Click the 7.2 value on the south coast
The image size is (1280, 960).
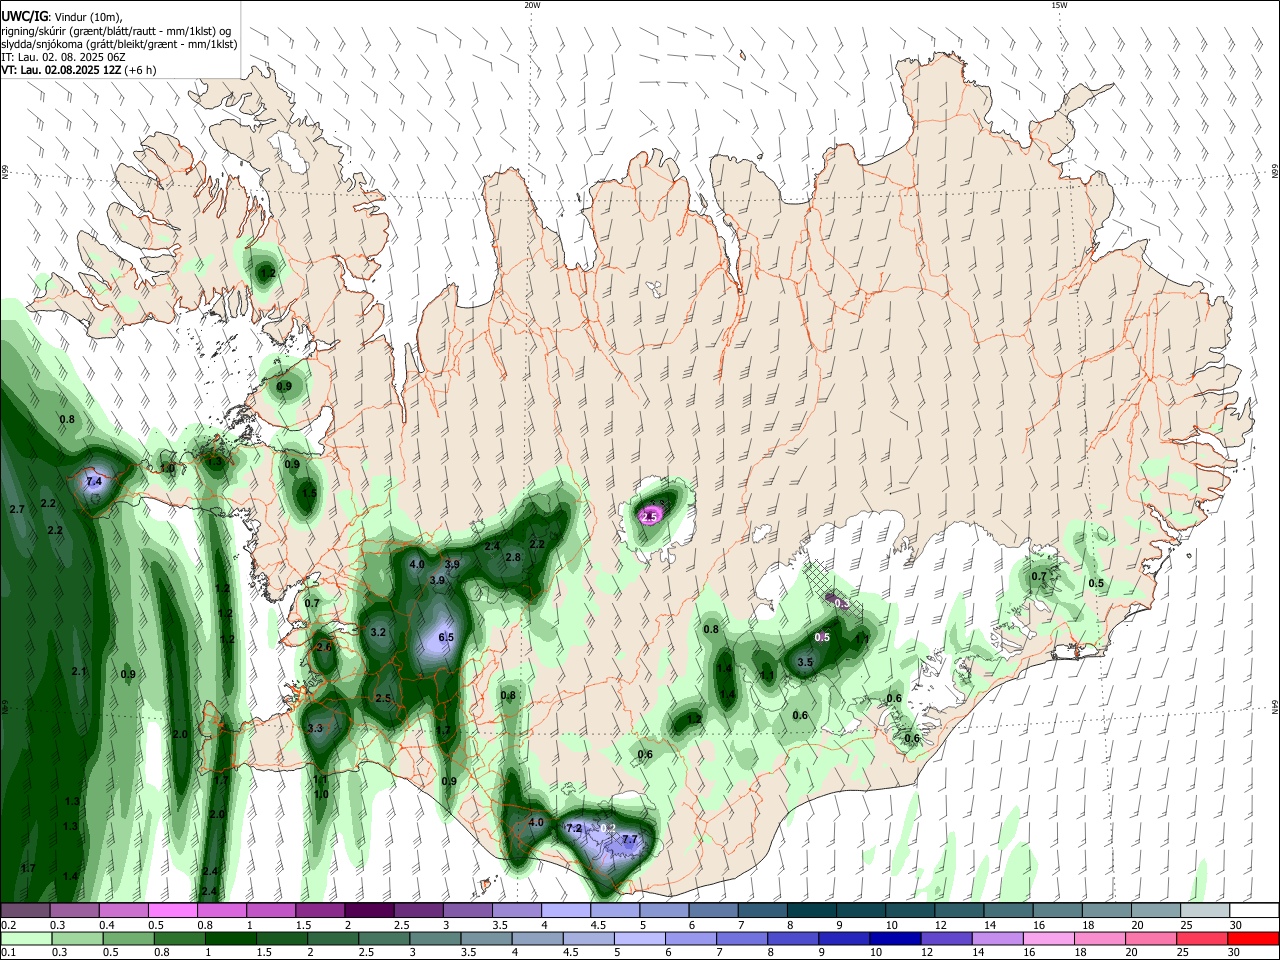point(574,829)
